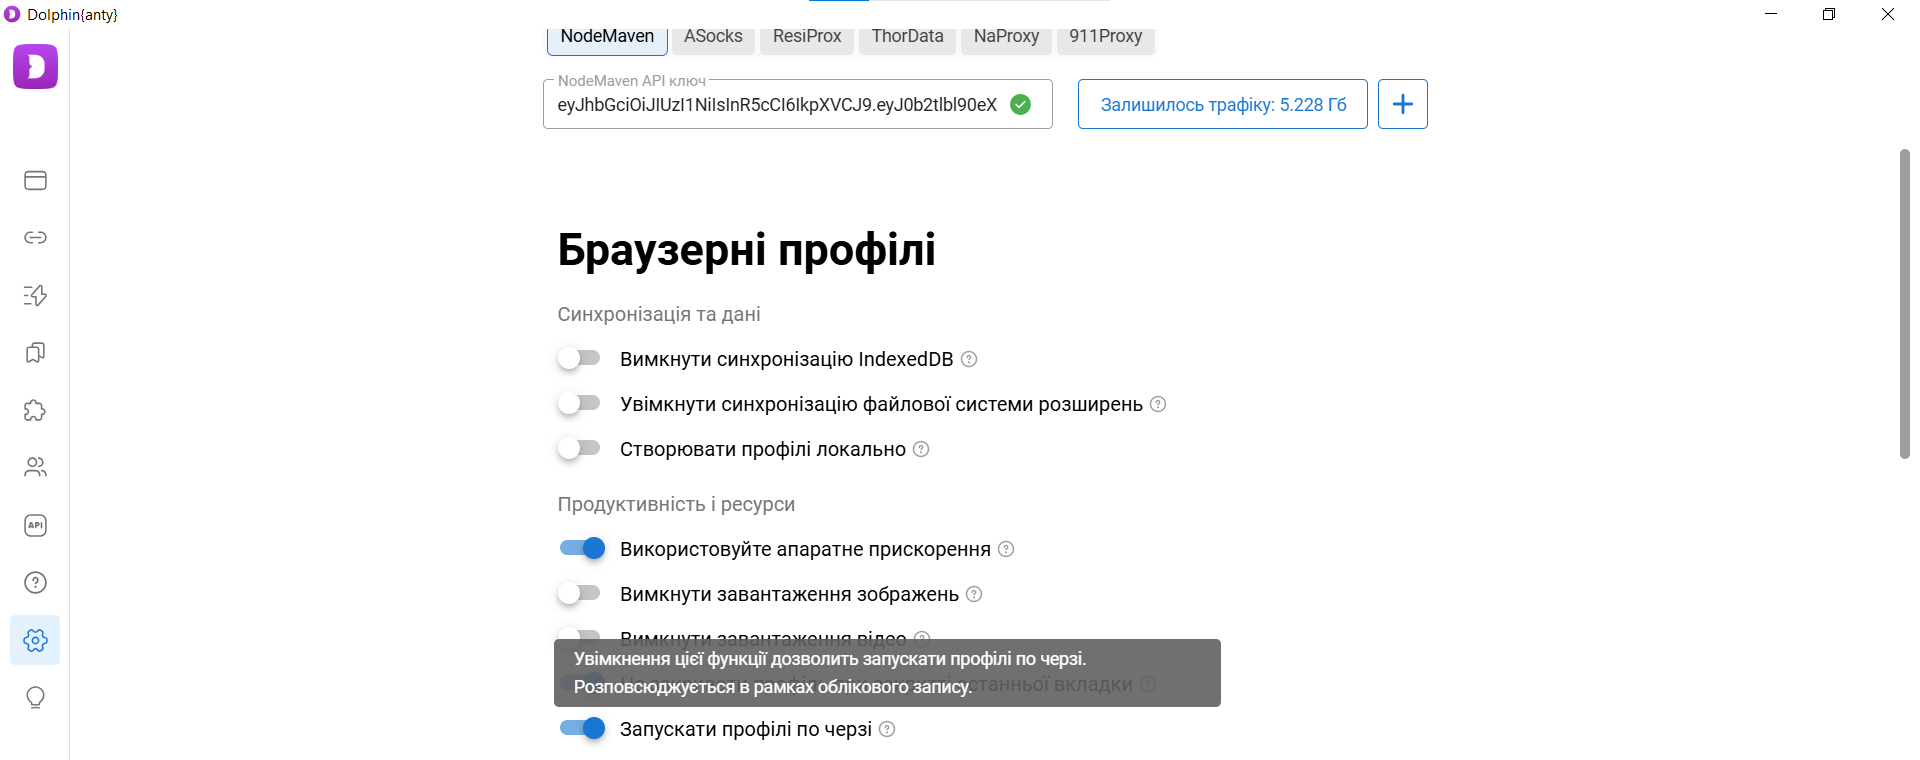Enable extensions filesystem synchronization switch
The image size is (1920, 760).
click(579, 403)
